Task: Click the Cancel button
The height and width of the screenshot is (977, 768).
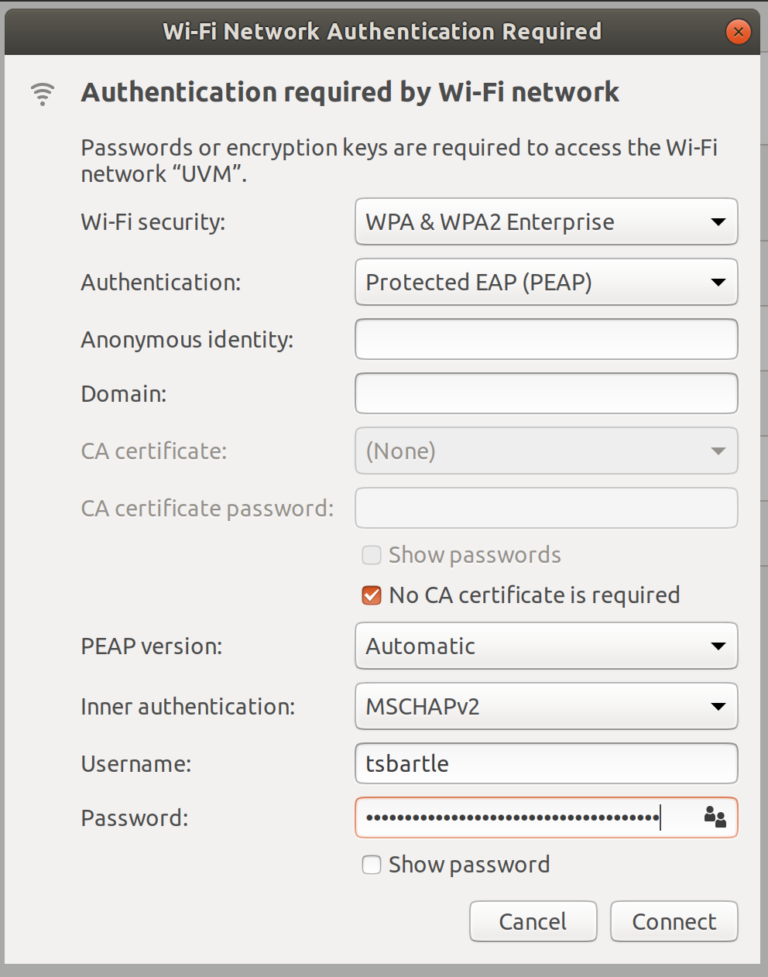Action: [x=532, y=921]
